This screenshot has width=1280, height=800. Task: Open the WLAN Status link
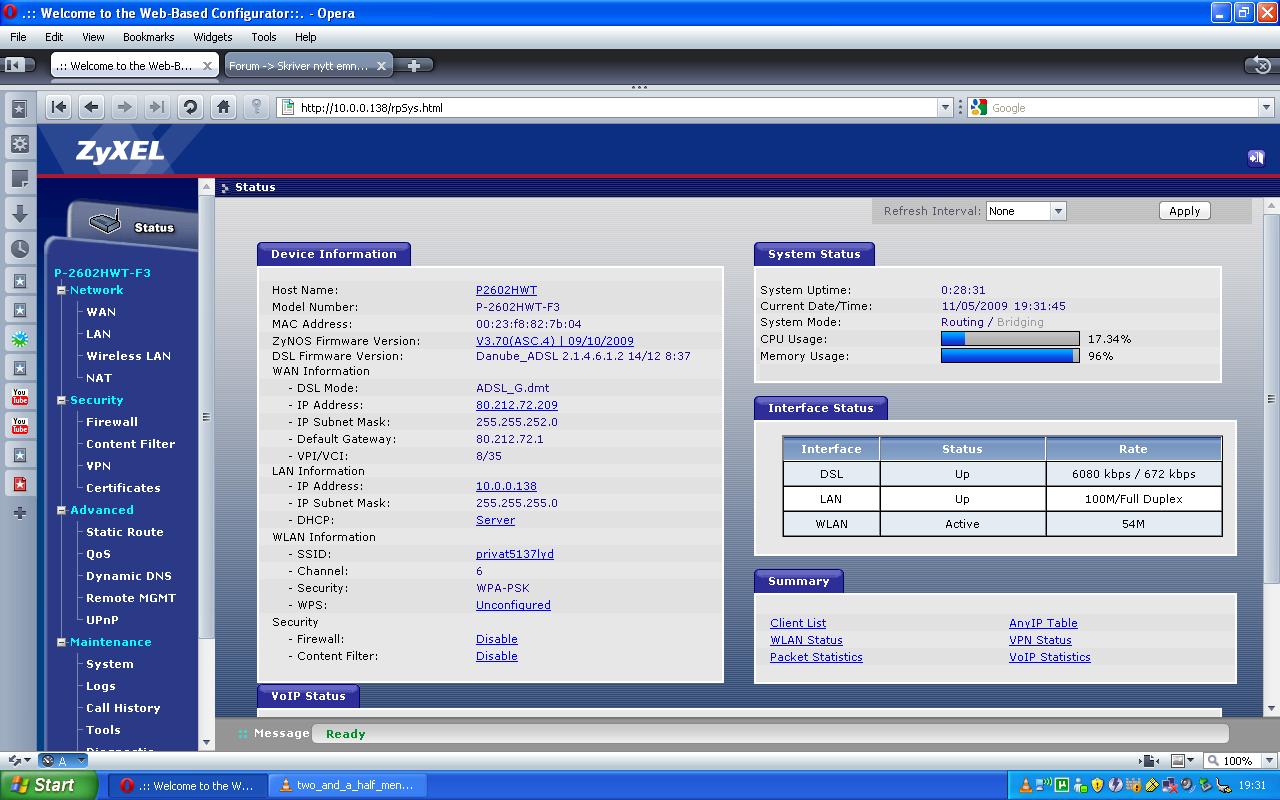(806, 640)
